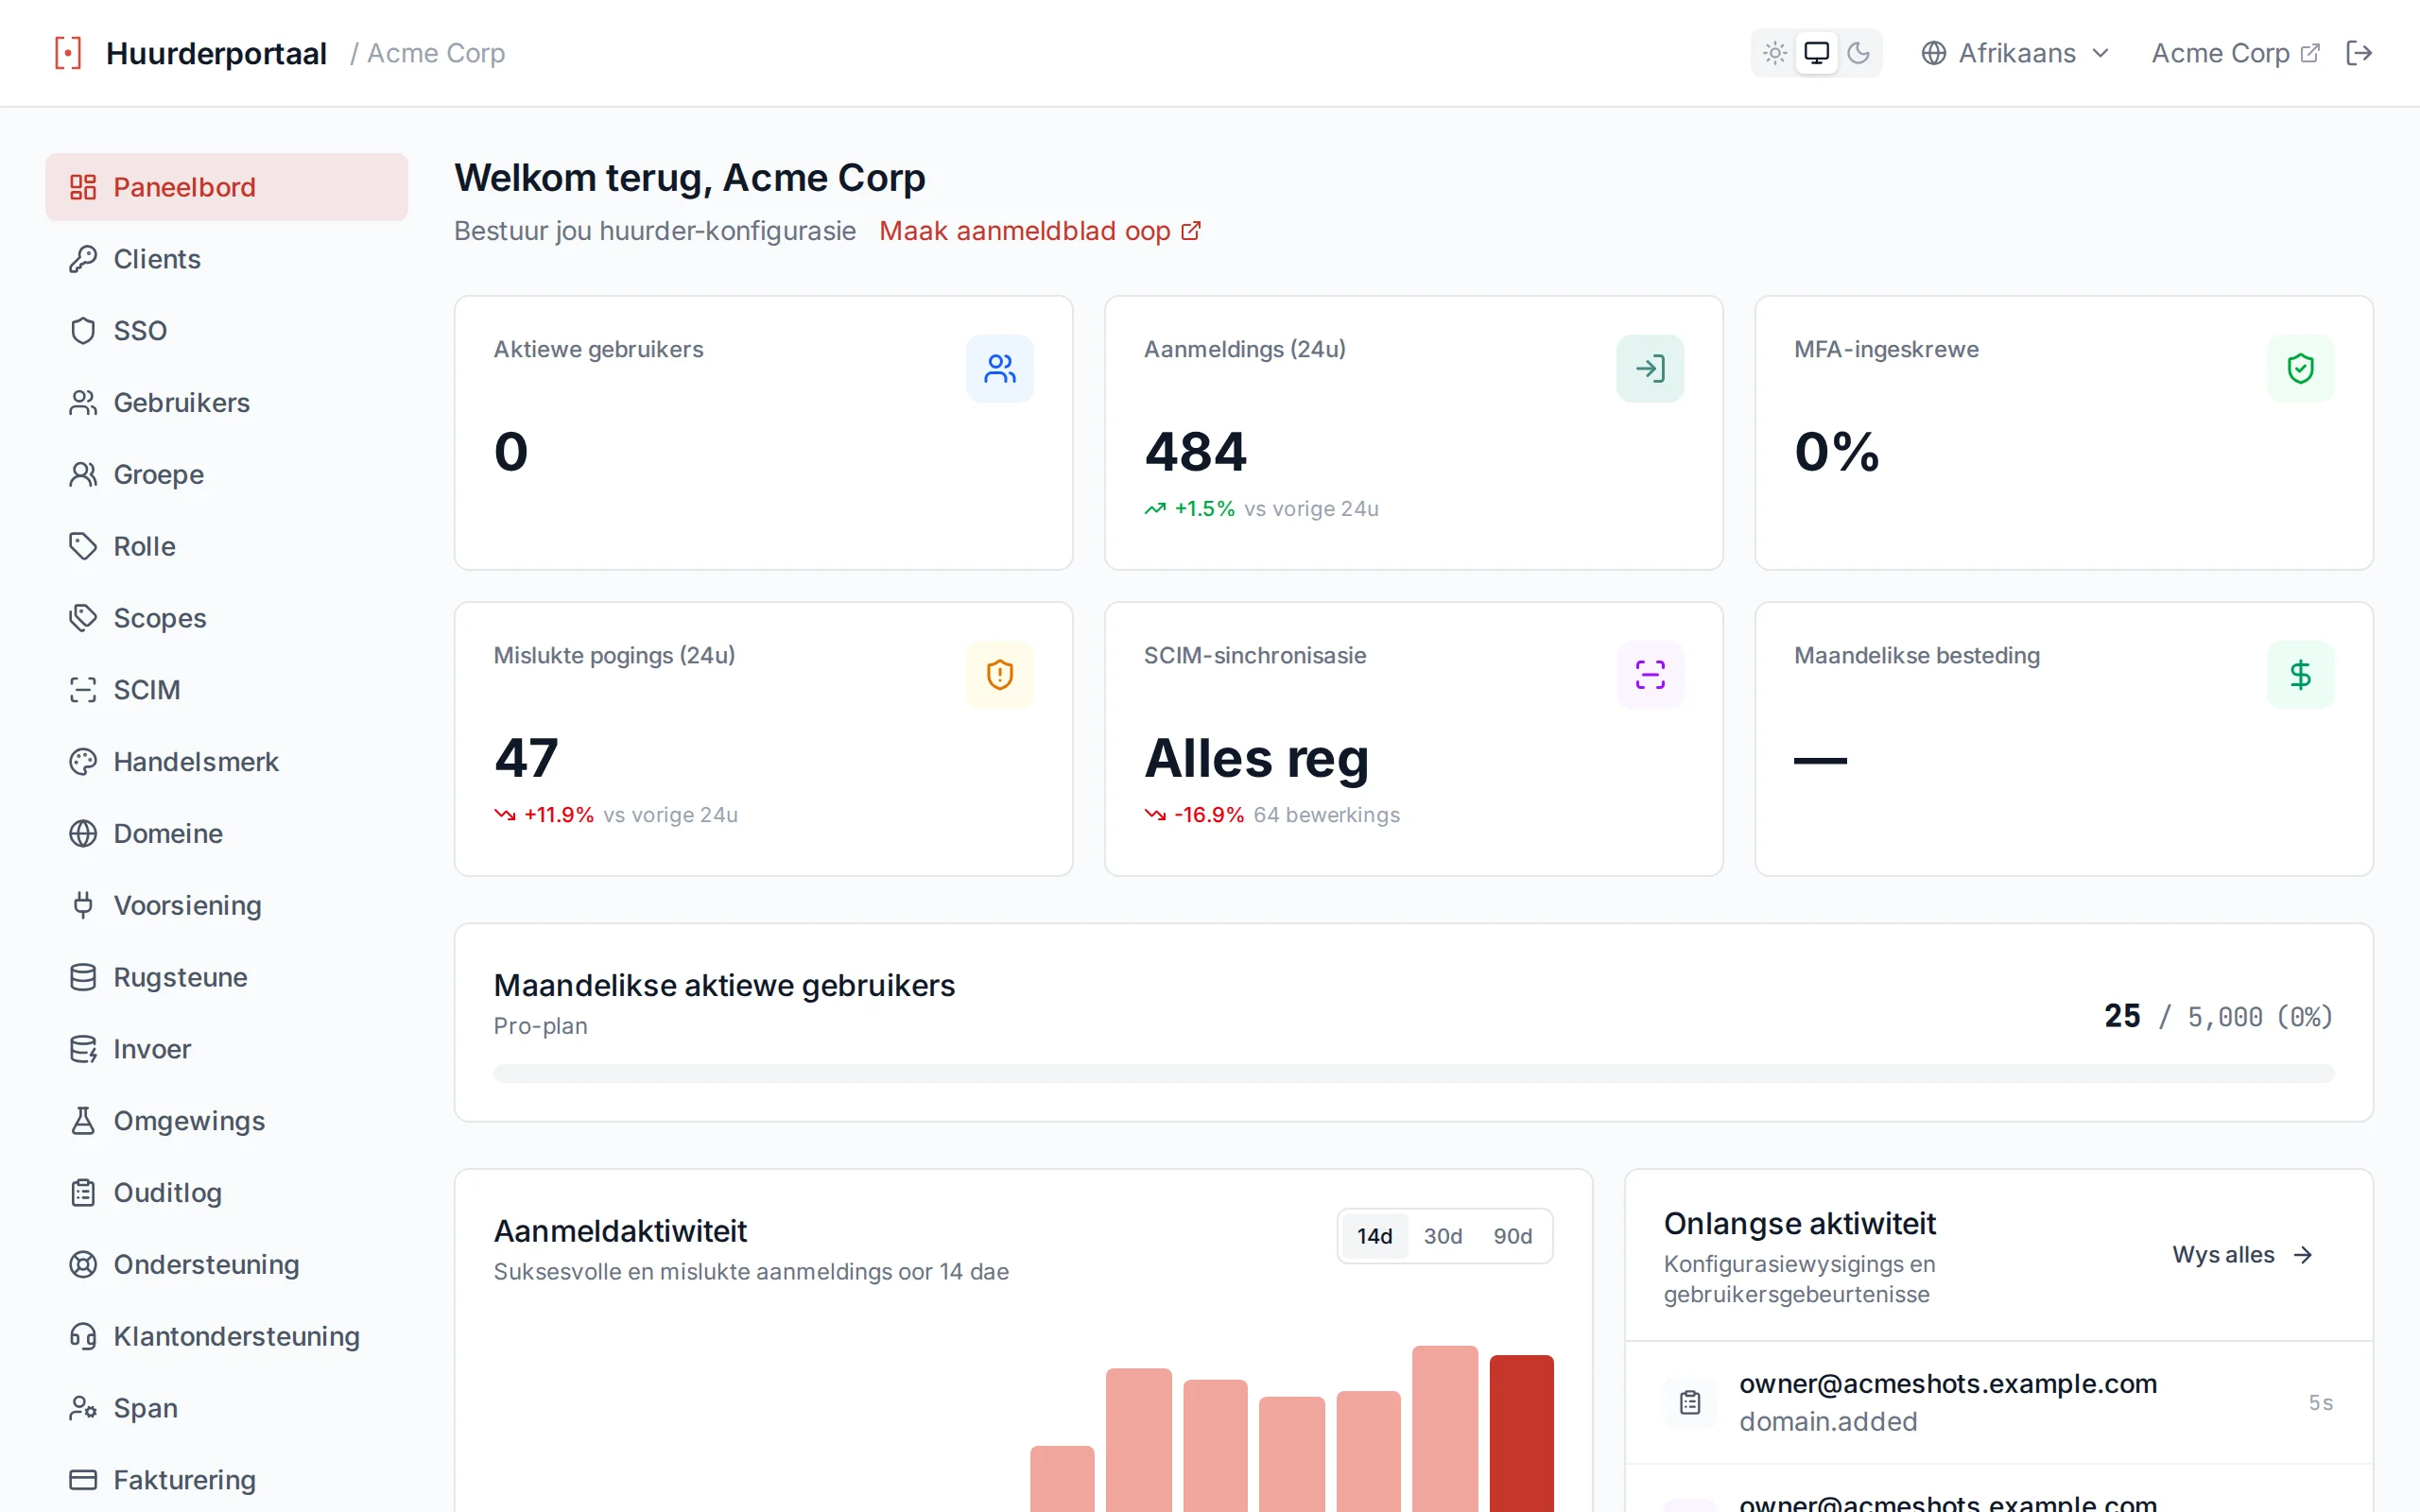
Task: Click the logout icon in header
Action: point(2359,53)
